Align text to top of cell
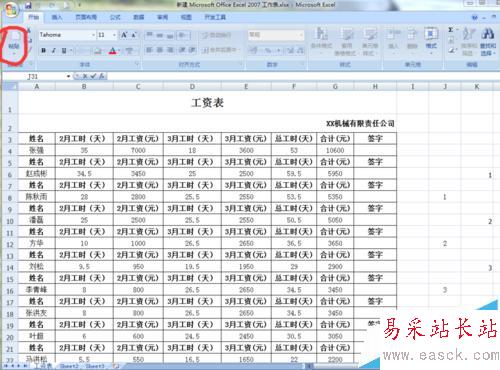 150,35
